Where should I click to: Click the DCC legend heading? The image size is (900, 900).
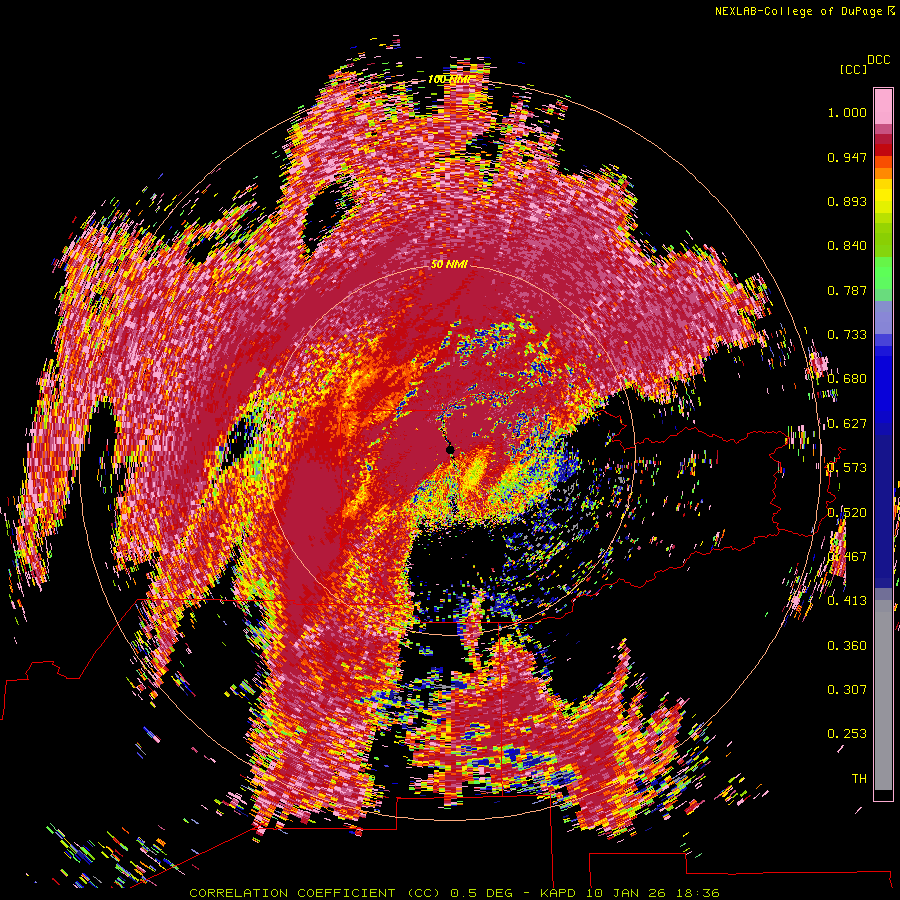click(878, 60)
